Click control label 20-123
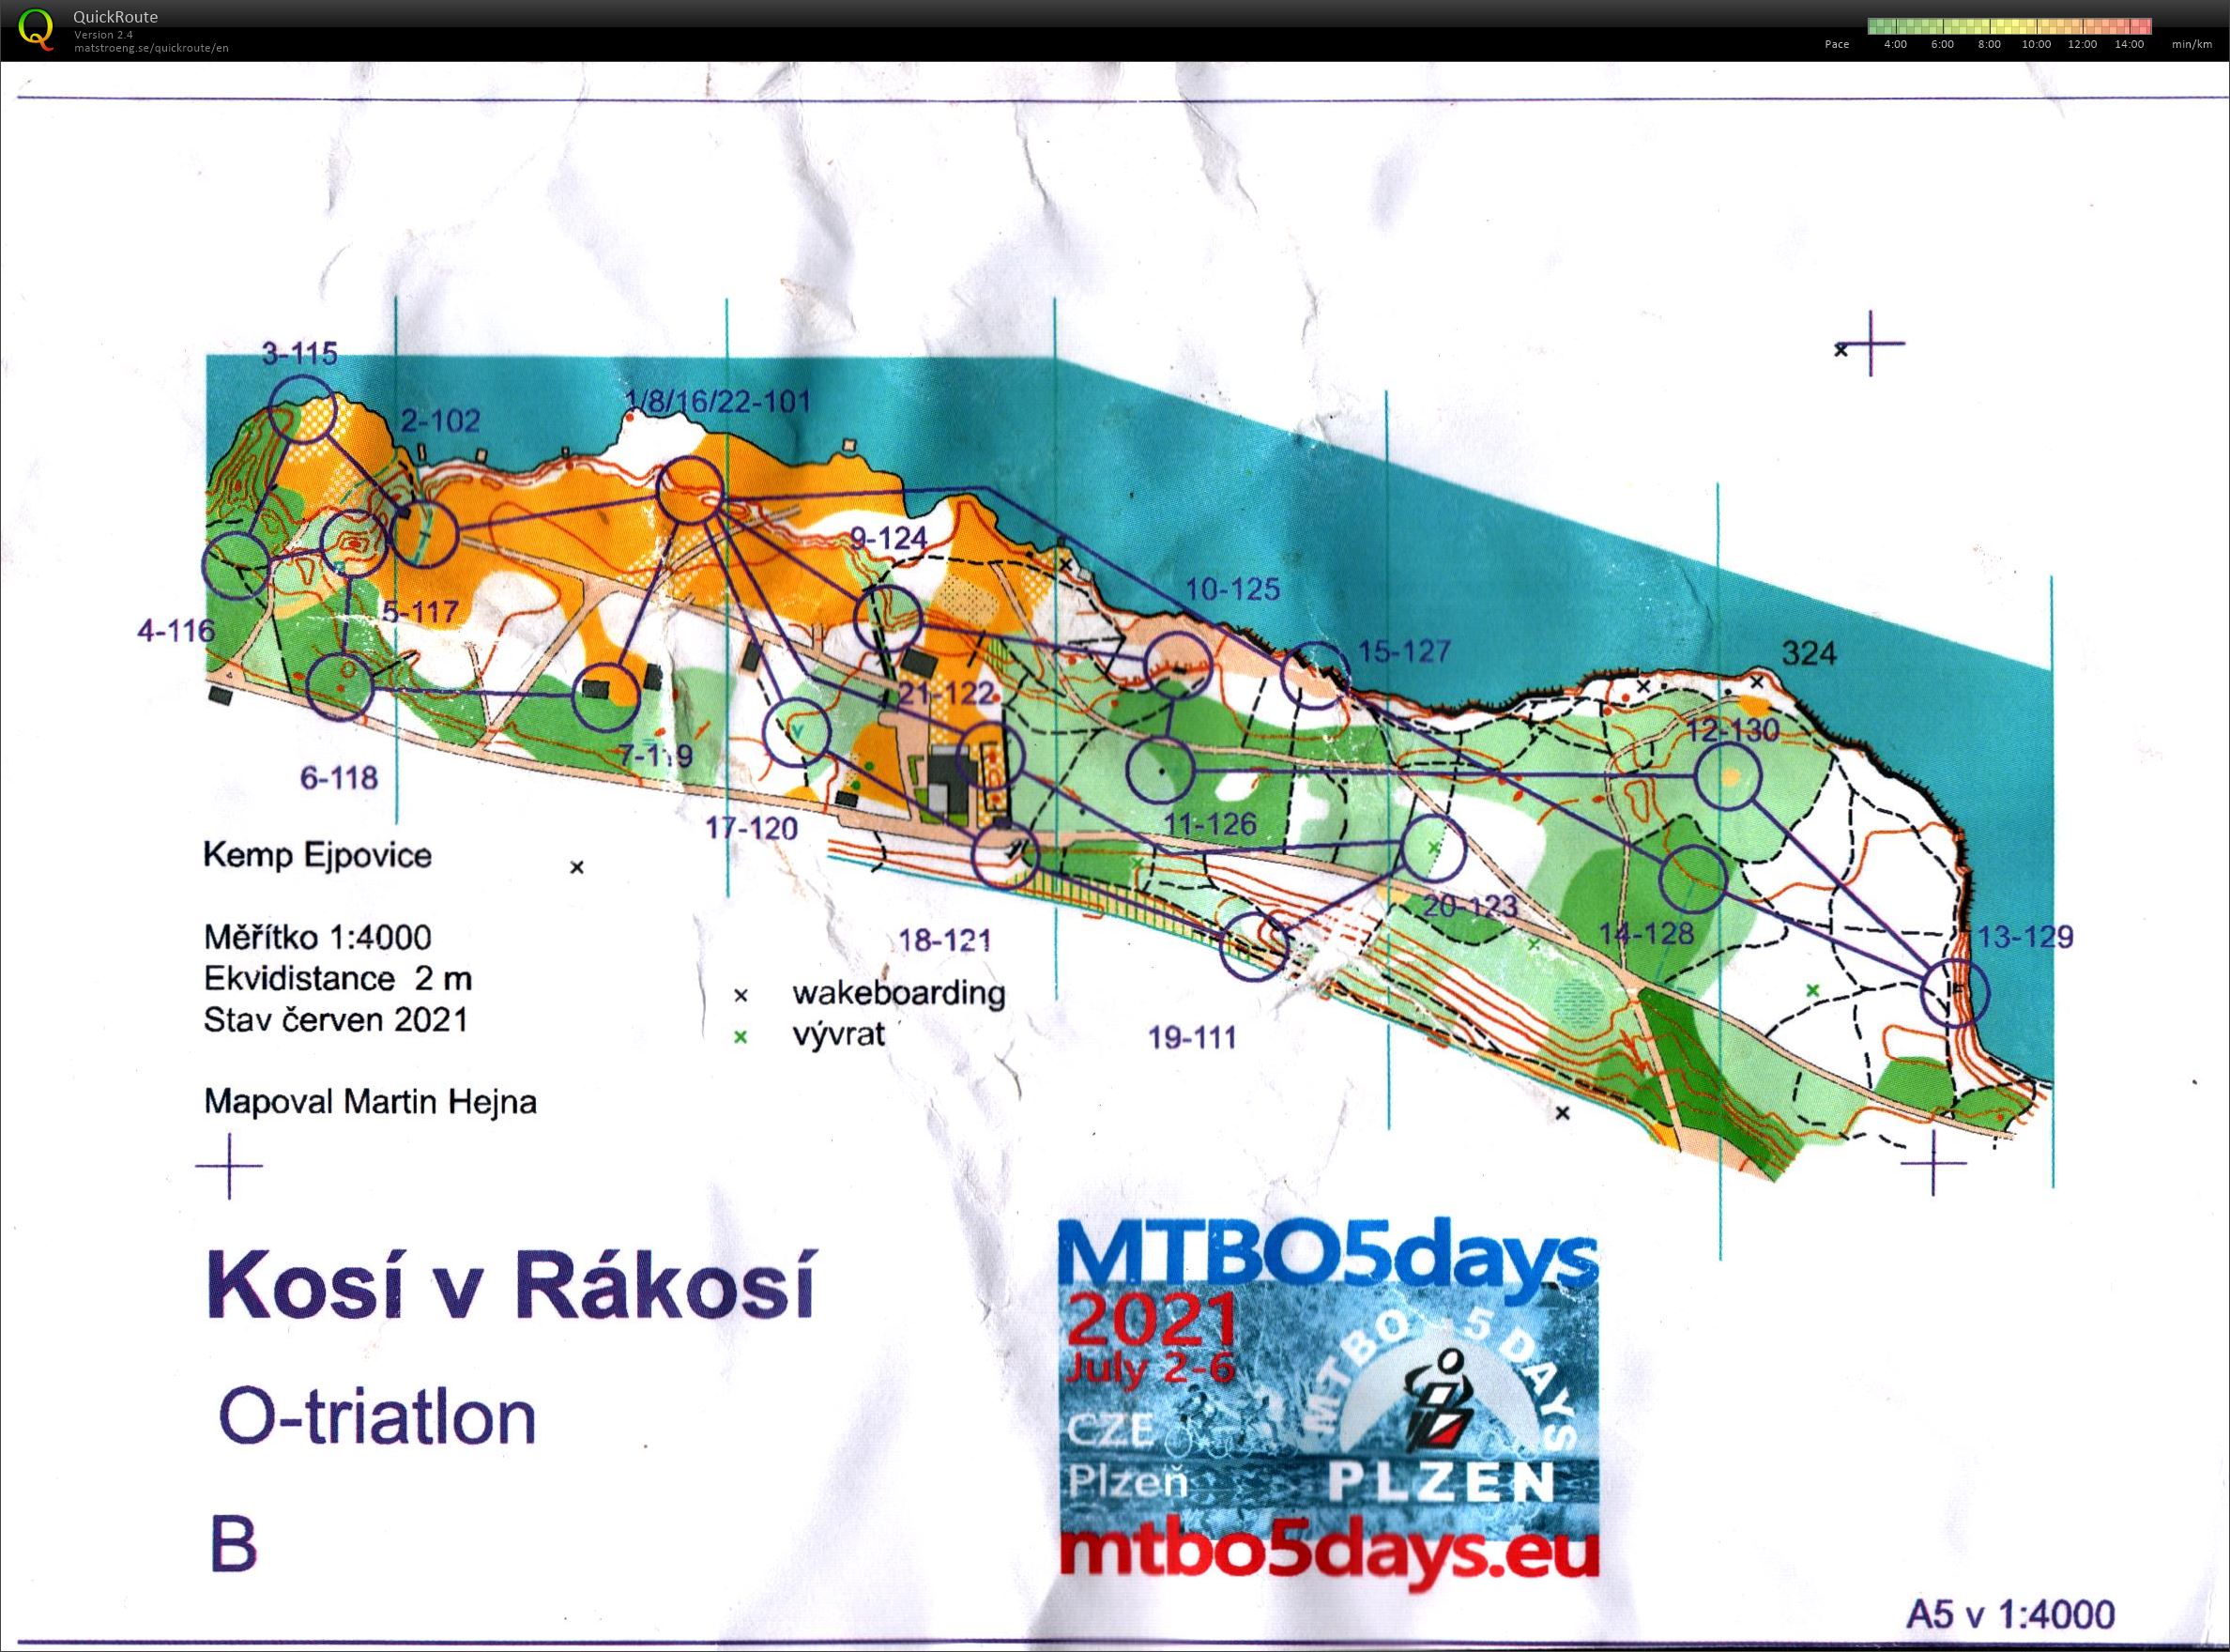This screenshot has width=2230, height=1652. coord(1470,907)
